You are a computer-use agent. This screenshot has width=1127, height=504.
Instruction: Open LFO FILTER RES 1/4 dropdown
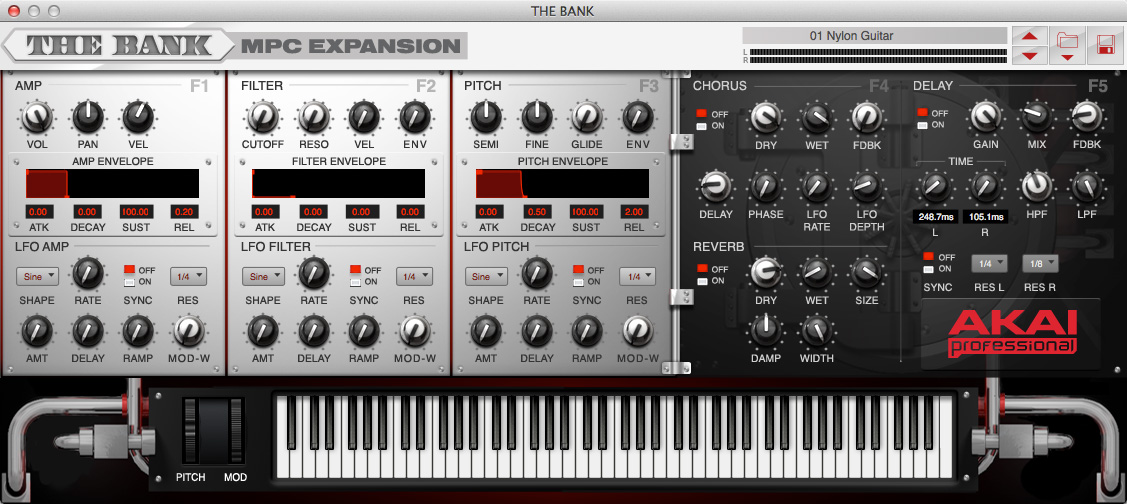coord(414,276)
